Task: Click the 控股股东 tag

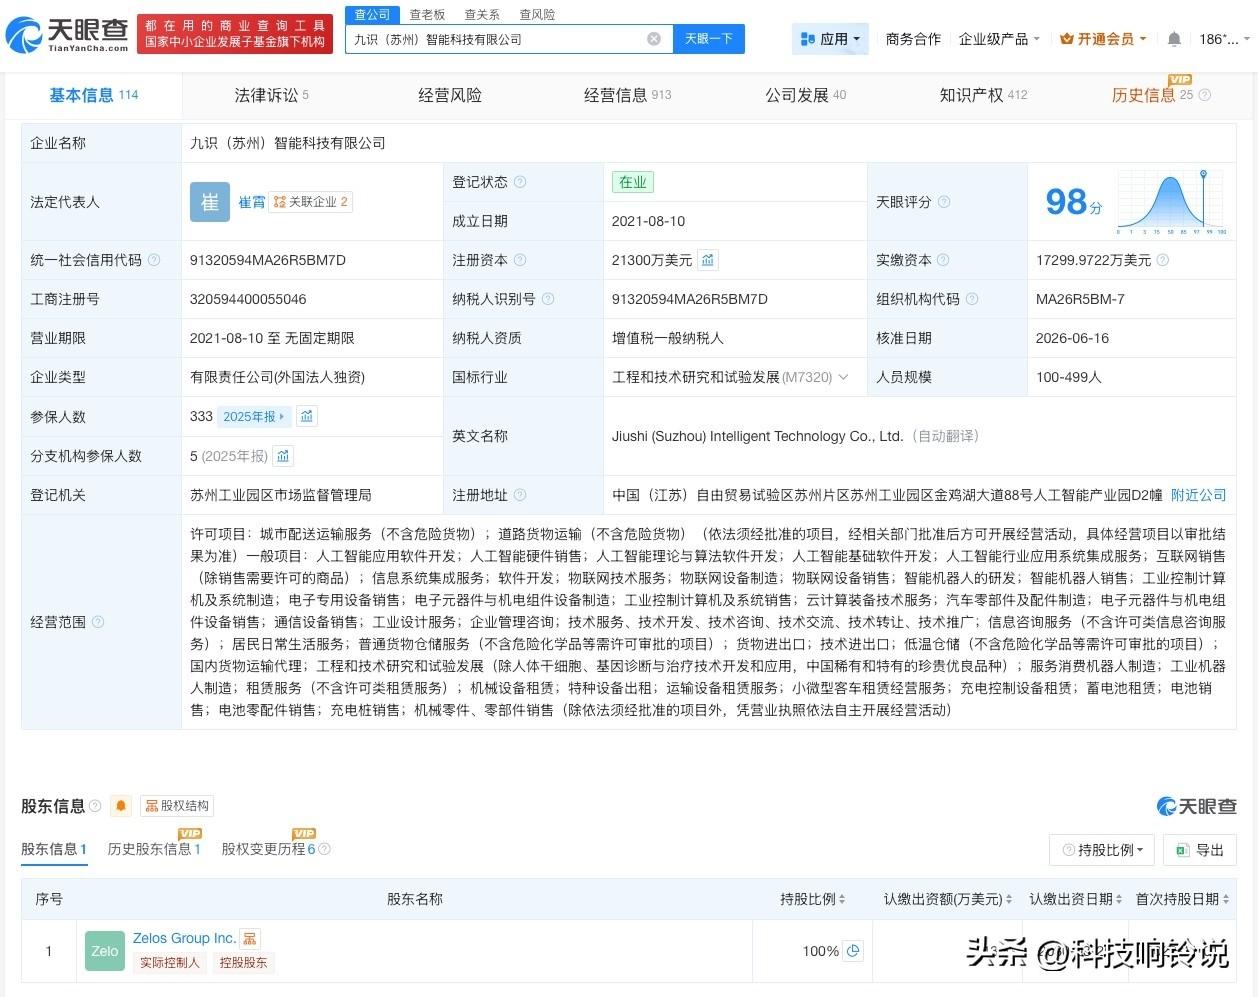Action: tap(243, 963)
